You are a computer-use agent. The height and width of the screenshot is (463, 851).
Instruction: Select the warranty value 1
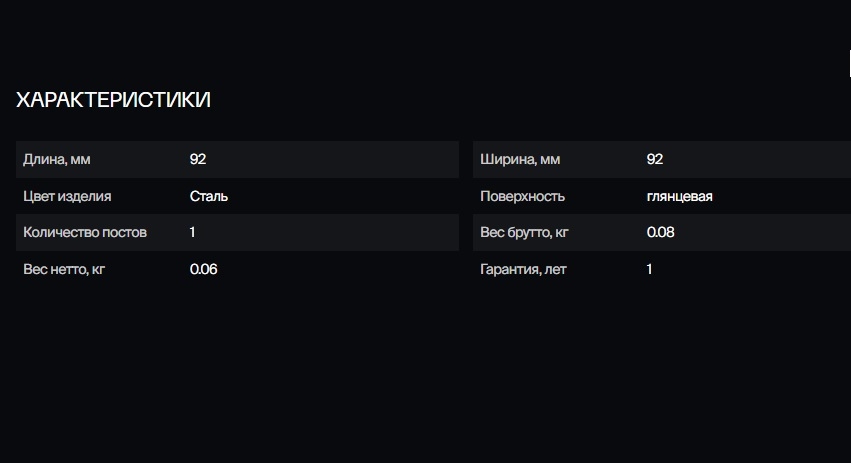(650, 269)
